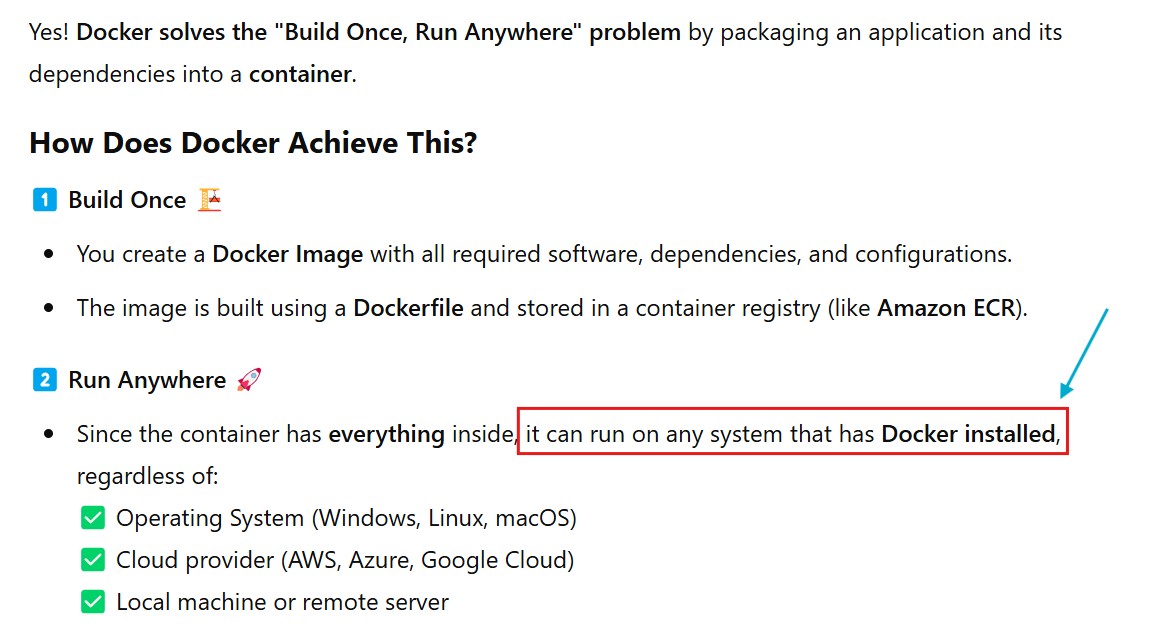Click the blue number 1 icon
Viewport: 1166px width, 631px height.
point(45,200)
